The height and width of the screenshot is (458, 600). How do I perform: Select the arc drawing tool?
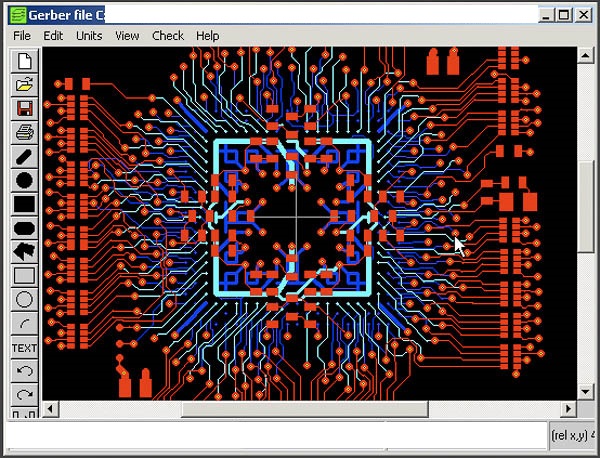tap(24, 324)
